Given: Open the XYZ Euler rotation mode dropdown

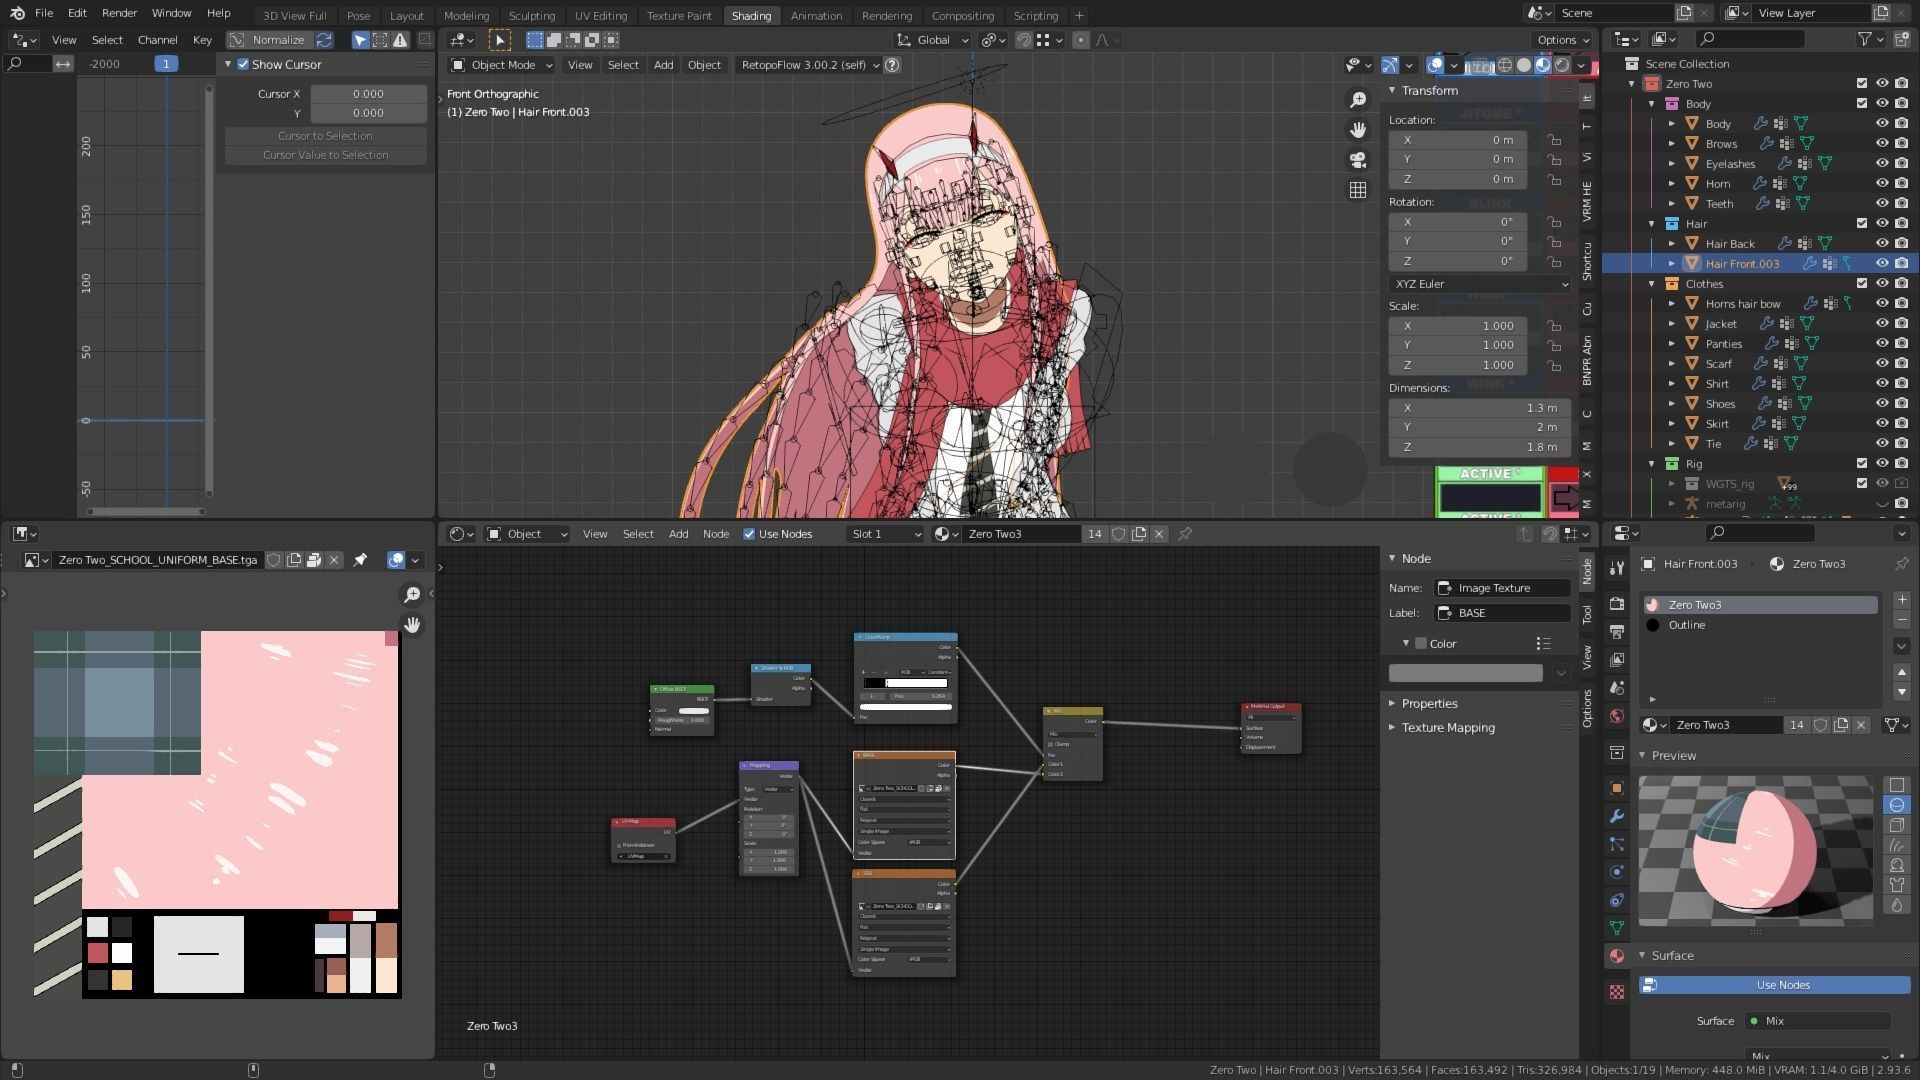Looking at the screenshot, I should tap(1480, 284).
